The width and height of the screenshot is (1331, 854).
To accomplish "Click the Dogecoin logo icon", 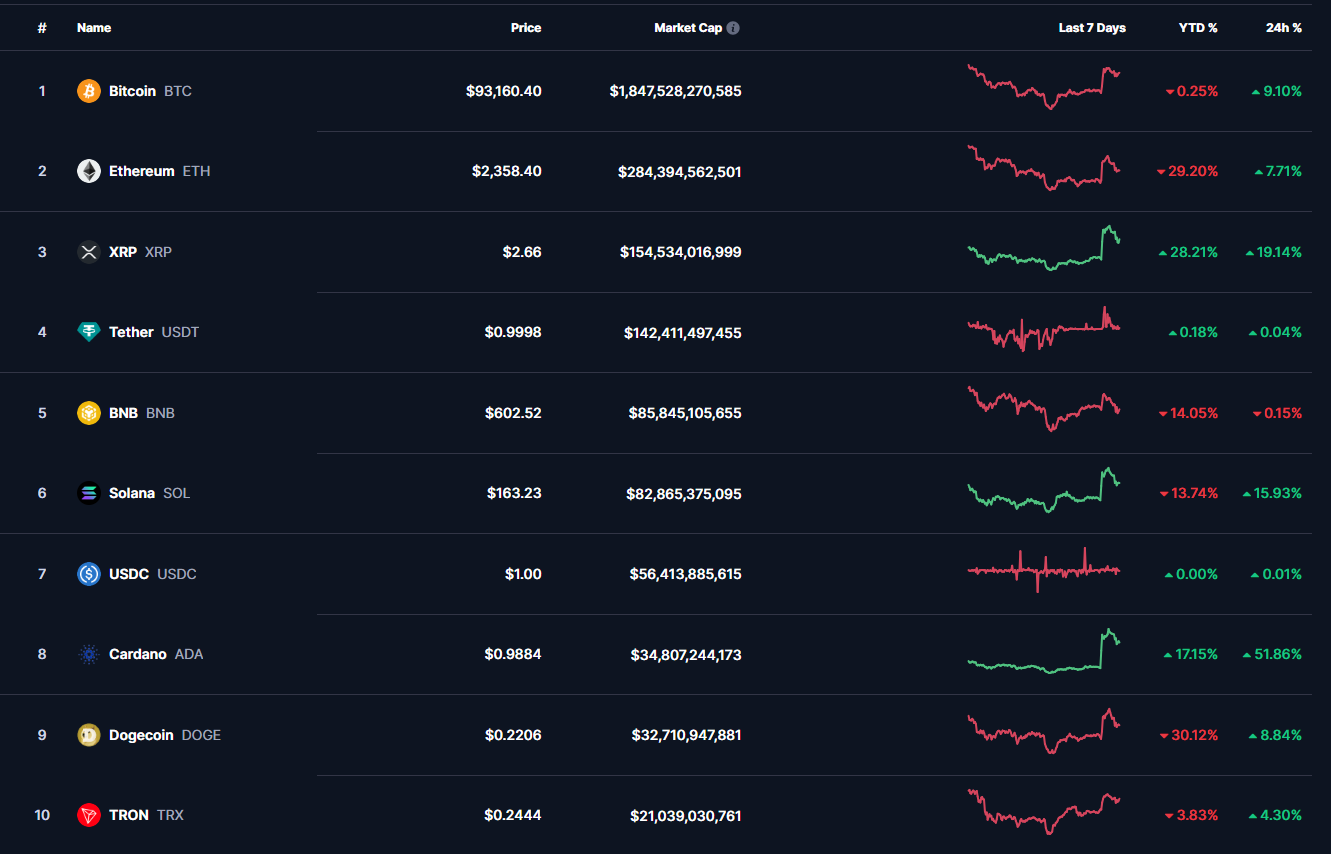I will 89,735.
